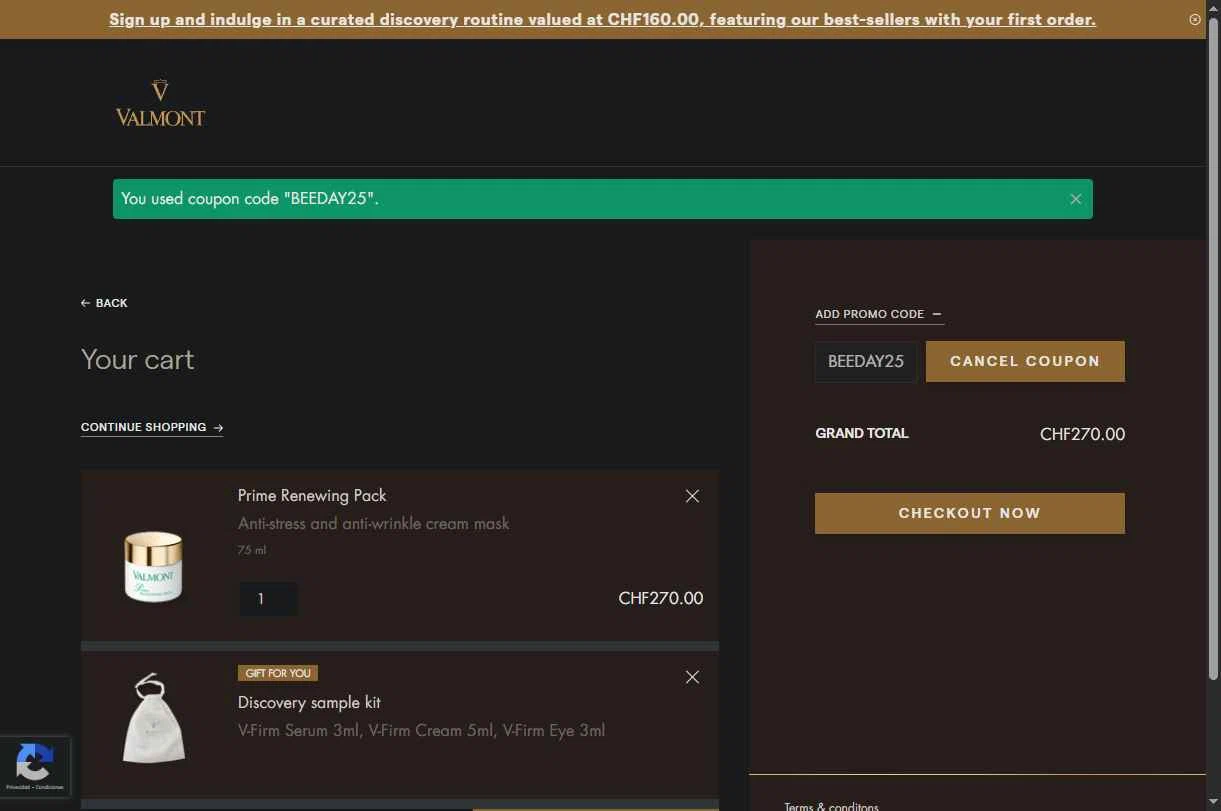Collapse the Add Promo Code section

point(879,314)
